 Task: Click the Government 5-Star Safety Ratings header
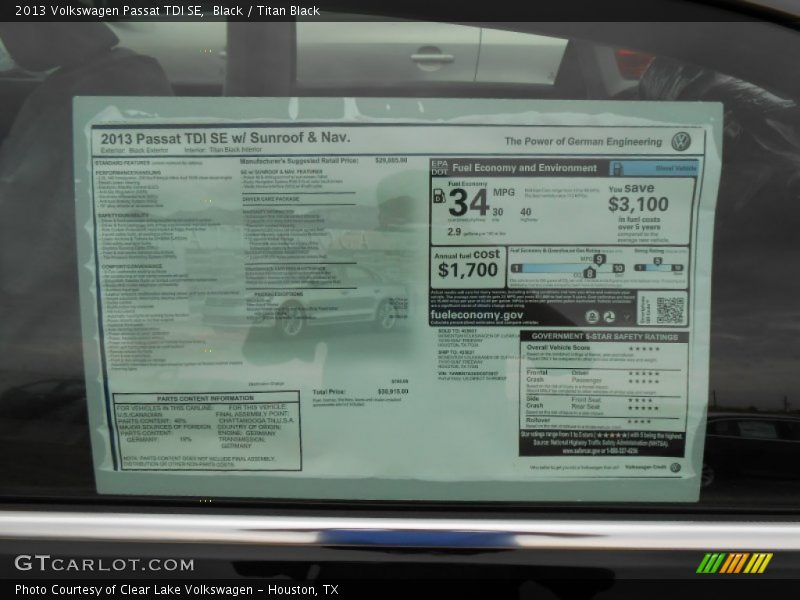click(x=604, y=336)
